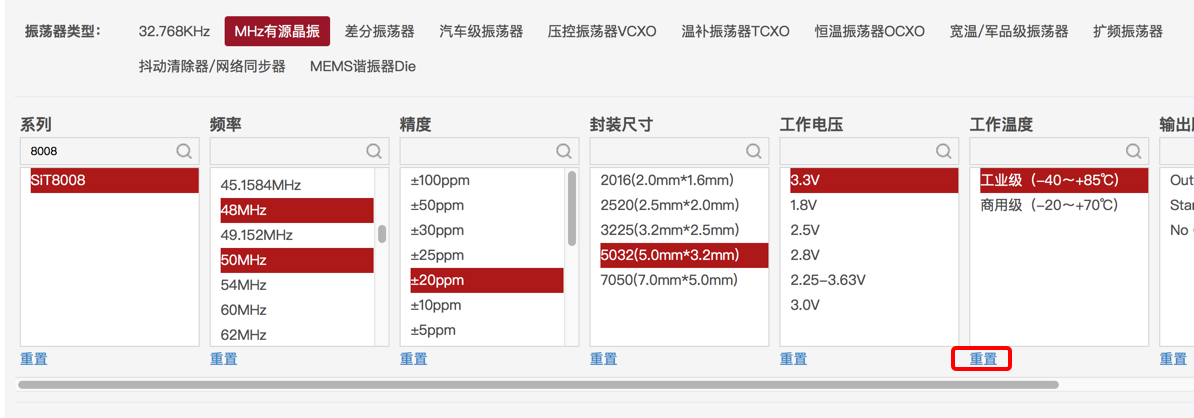Viewport: 1194px width, 418px height.
Task: Click the 频率 list vertical scrollbar thumb
Action: point(382,234)
